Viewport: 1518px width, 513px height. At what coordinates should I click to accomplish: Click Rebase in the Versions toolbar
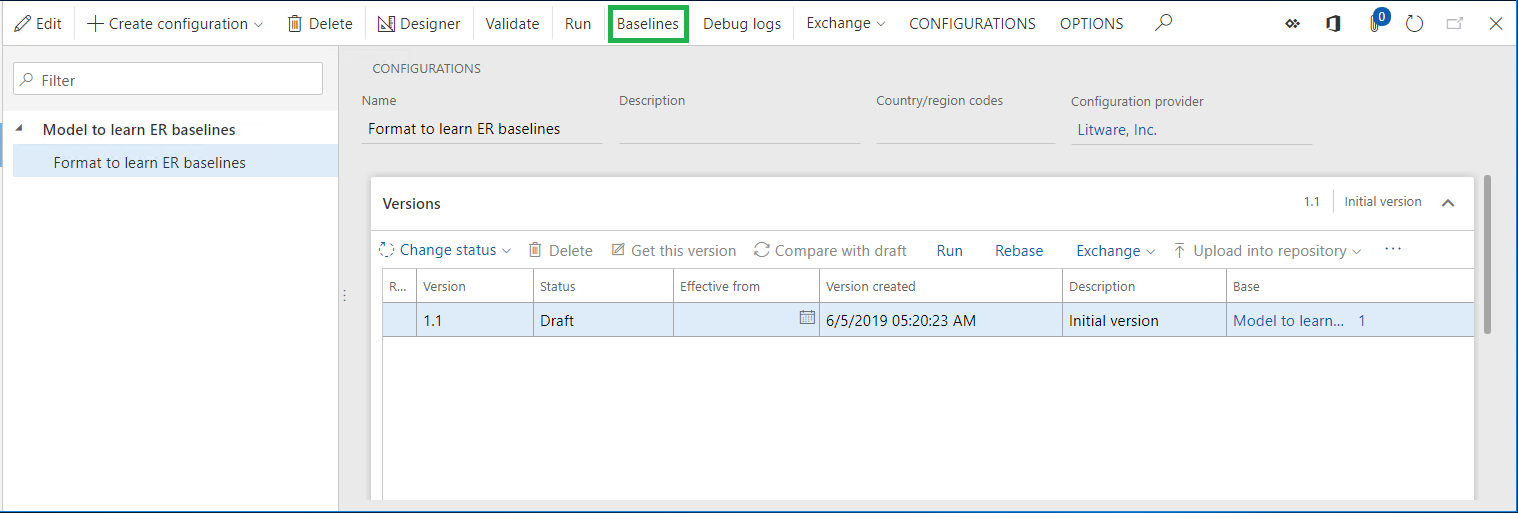click(x=1018, y=251)
